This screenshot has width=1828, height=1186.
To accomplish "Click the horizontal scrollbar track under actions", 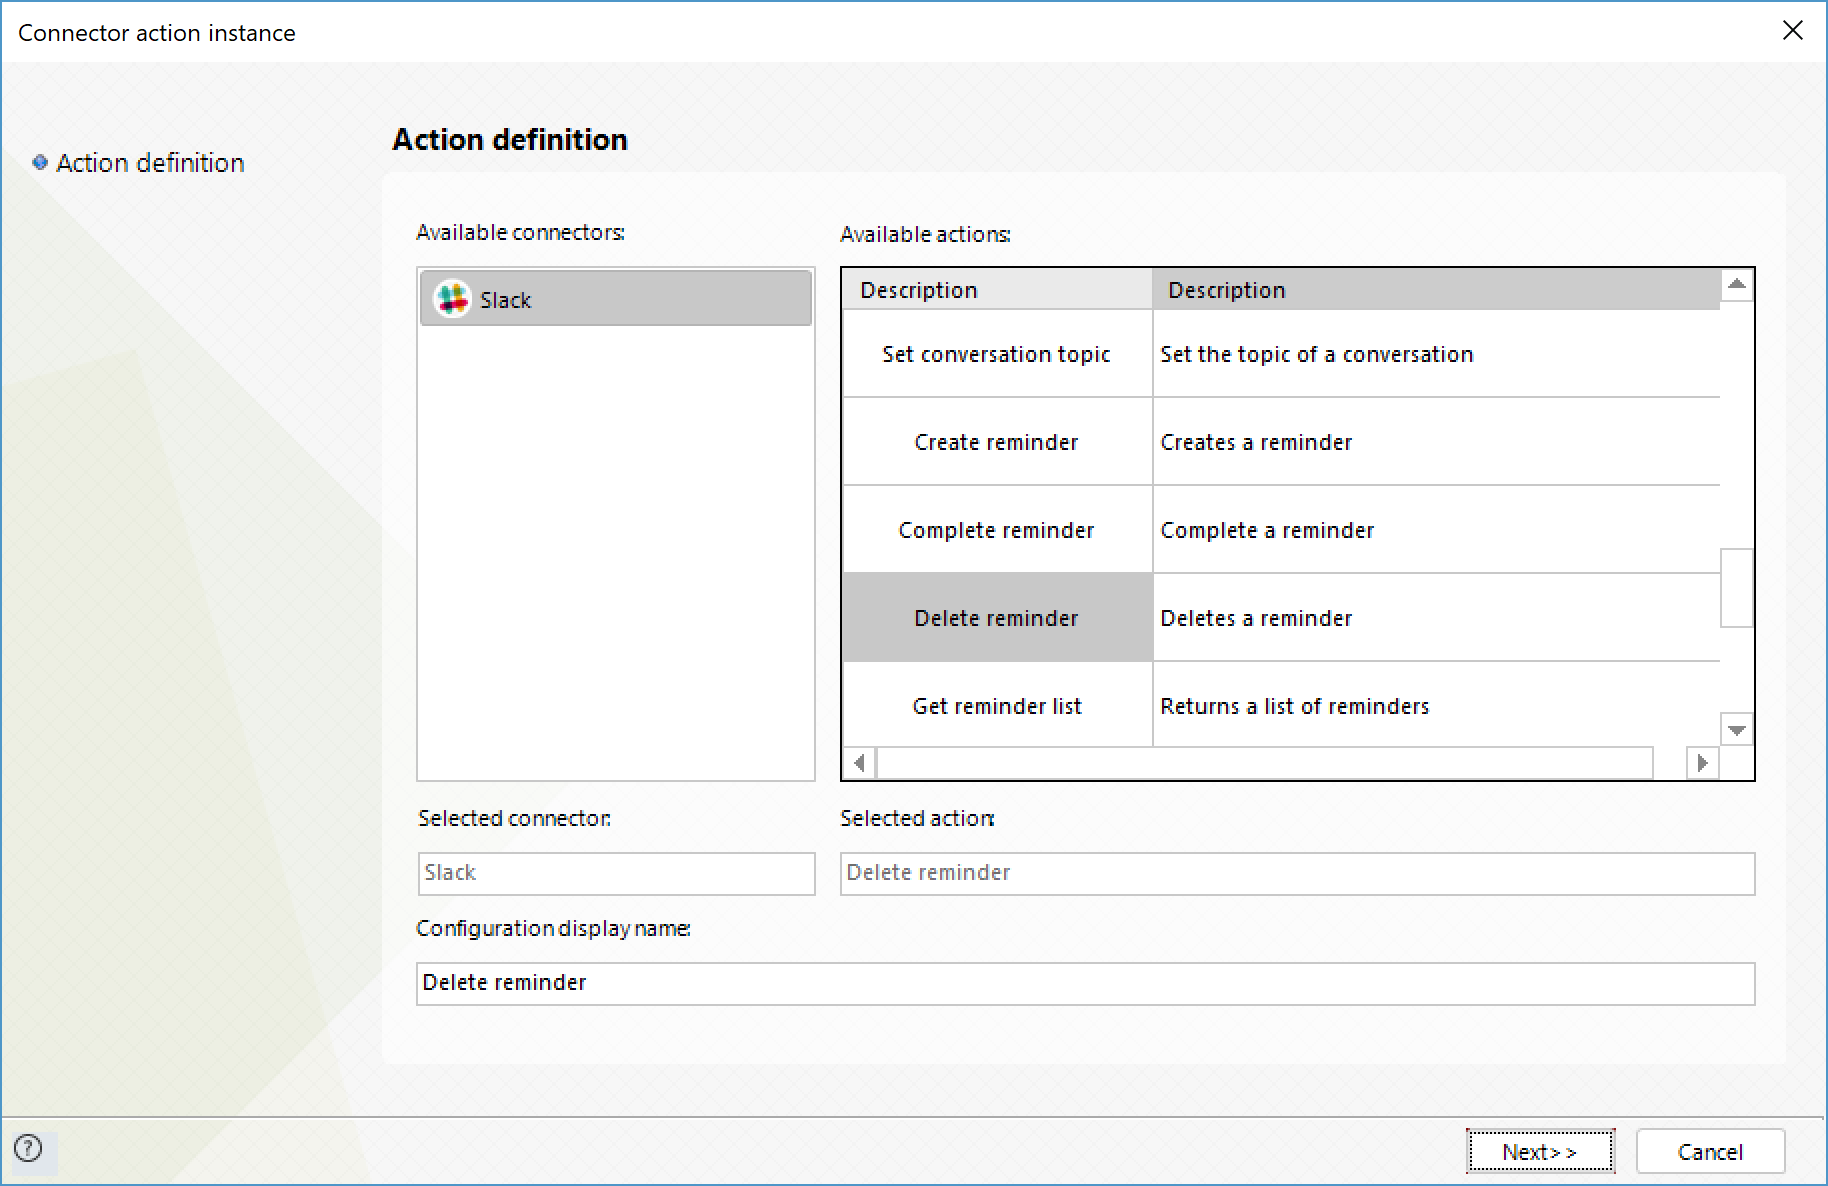I will 1265,763.
